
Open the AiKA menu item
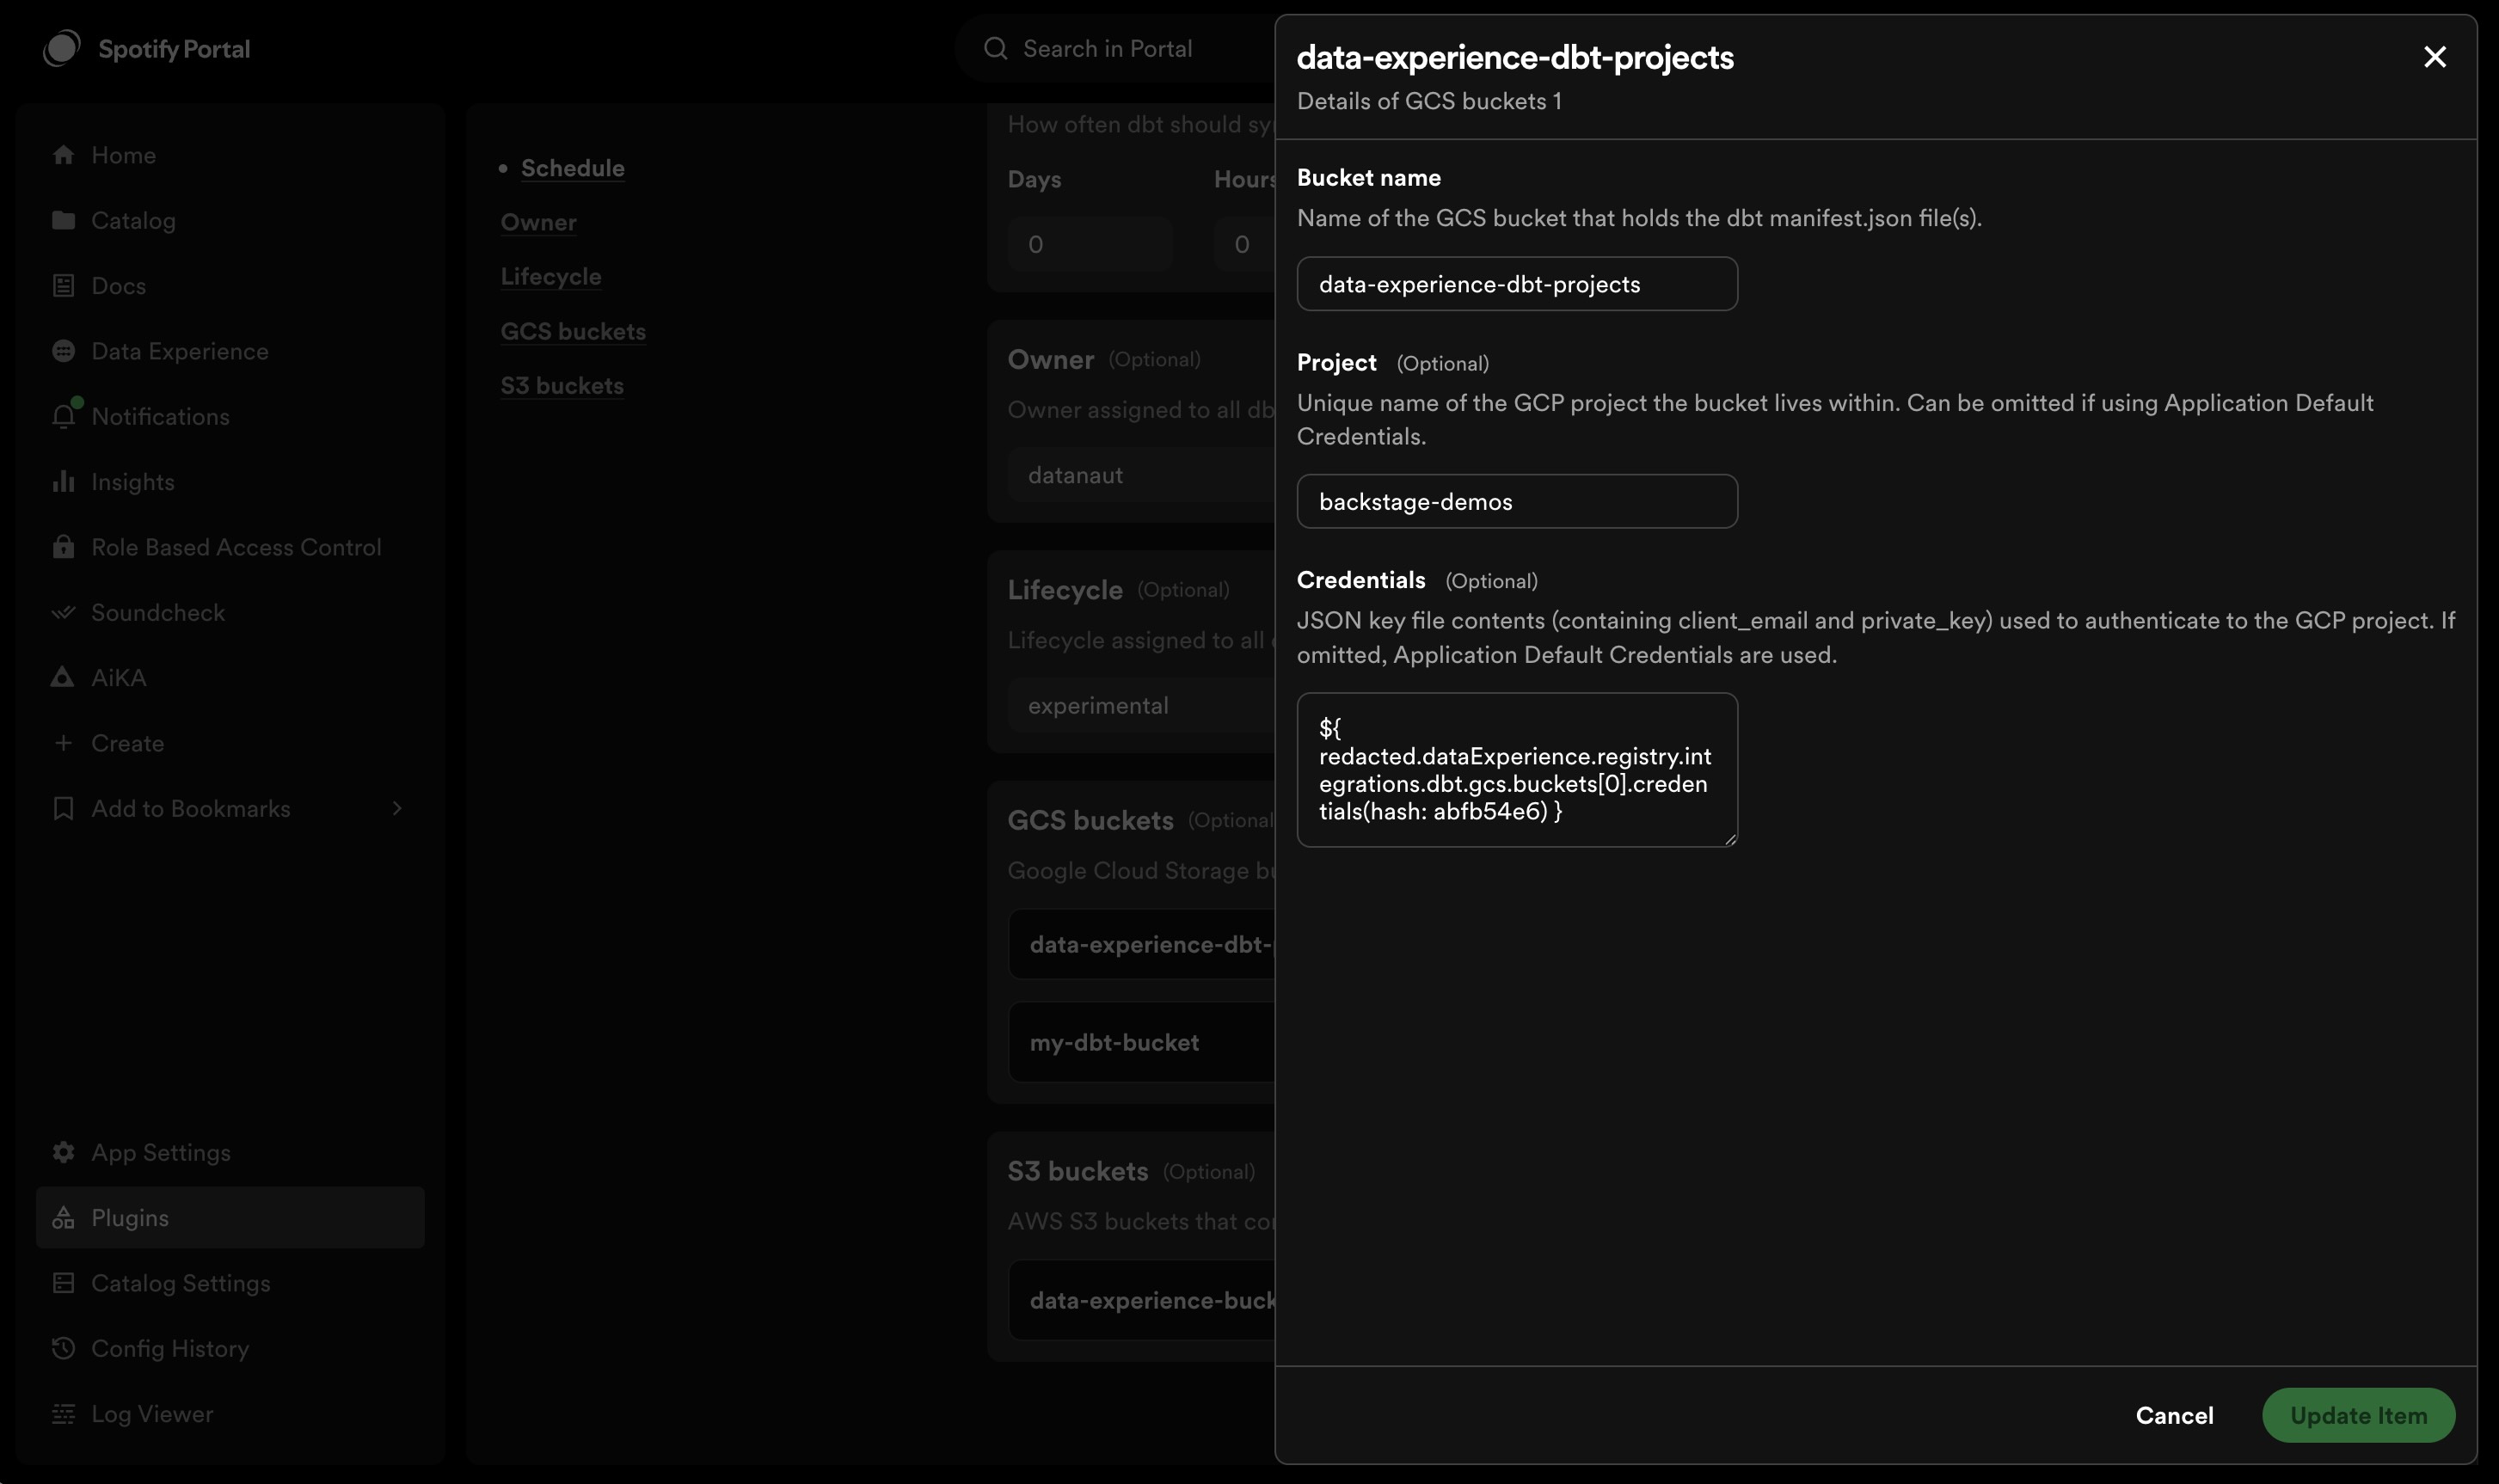pyautogui.click(x=230, y=677)
